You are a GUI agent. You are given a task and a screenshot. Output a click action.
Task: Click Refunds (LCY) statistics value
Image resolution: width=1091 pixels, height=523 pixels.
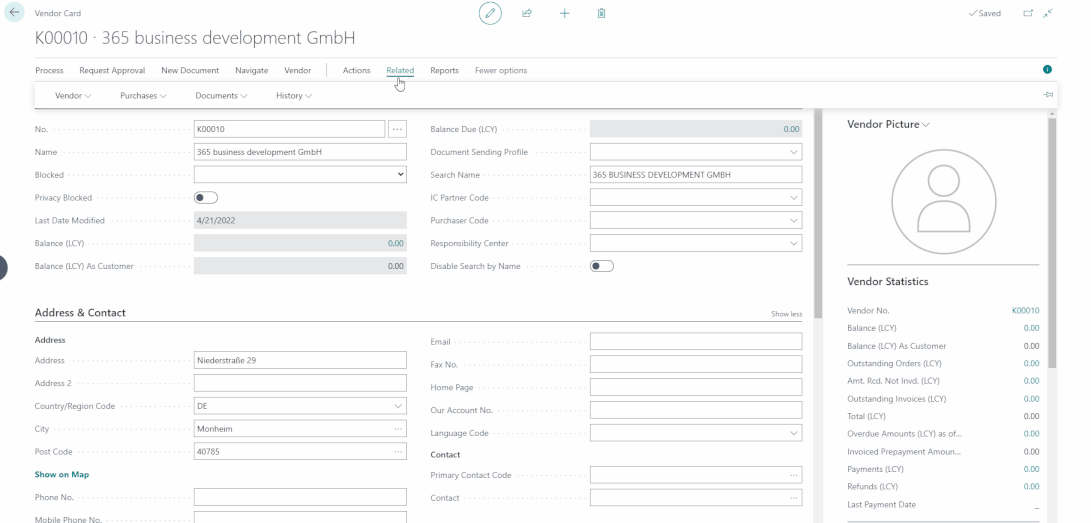click(1031, 487)
